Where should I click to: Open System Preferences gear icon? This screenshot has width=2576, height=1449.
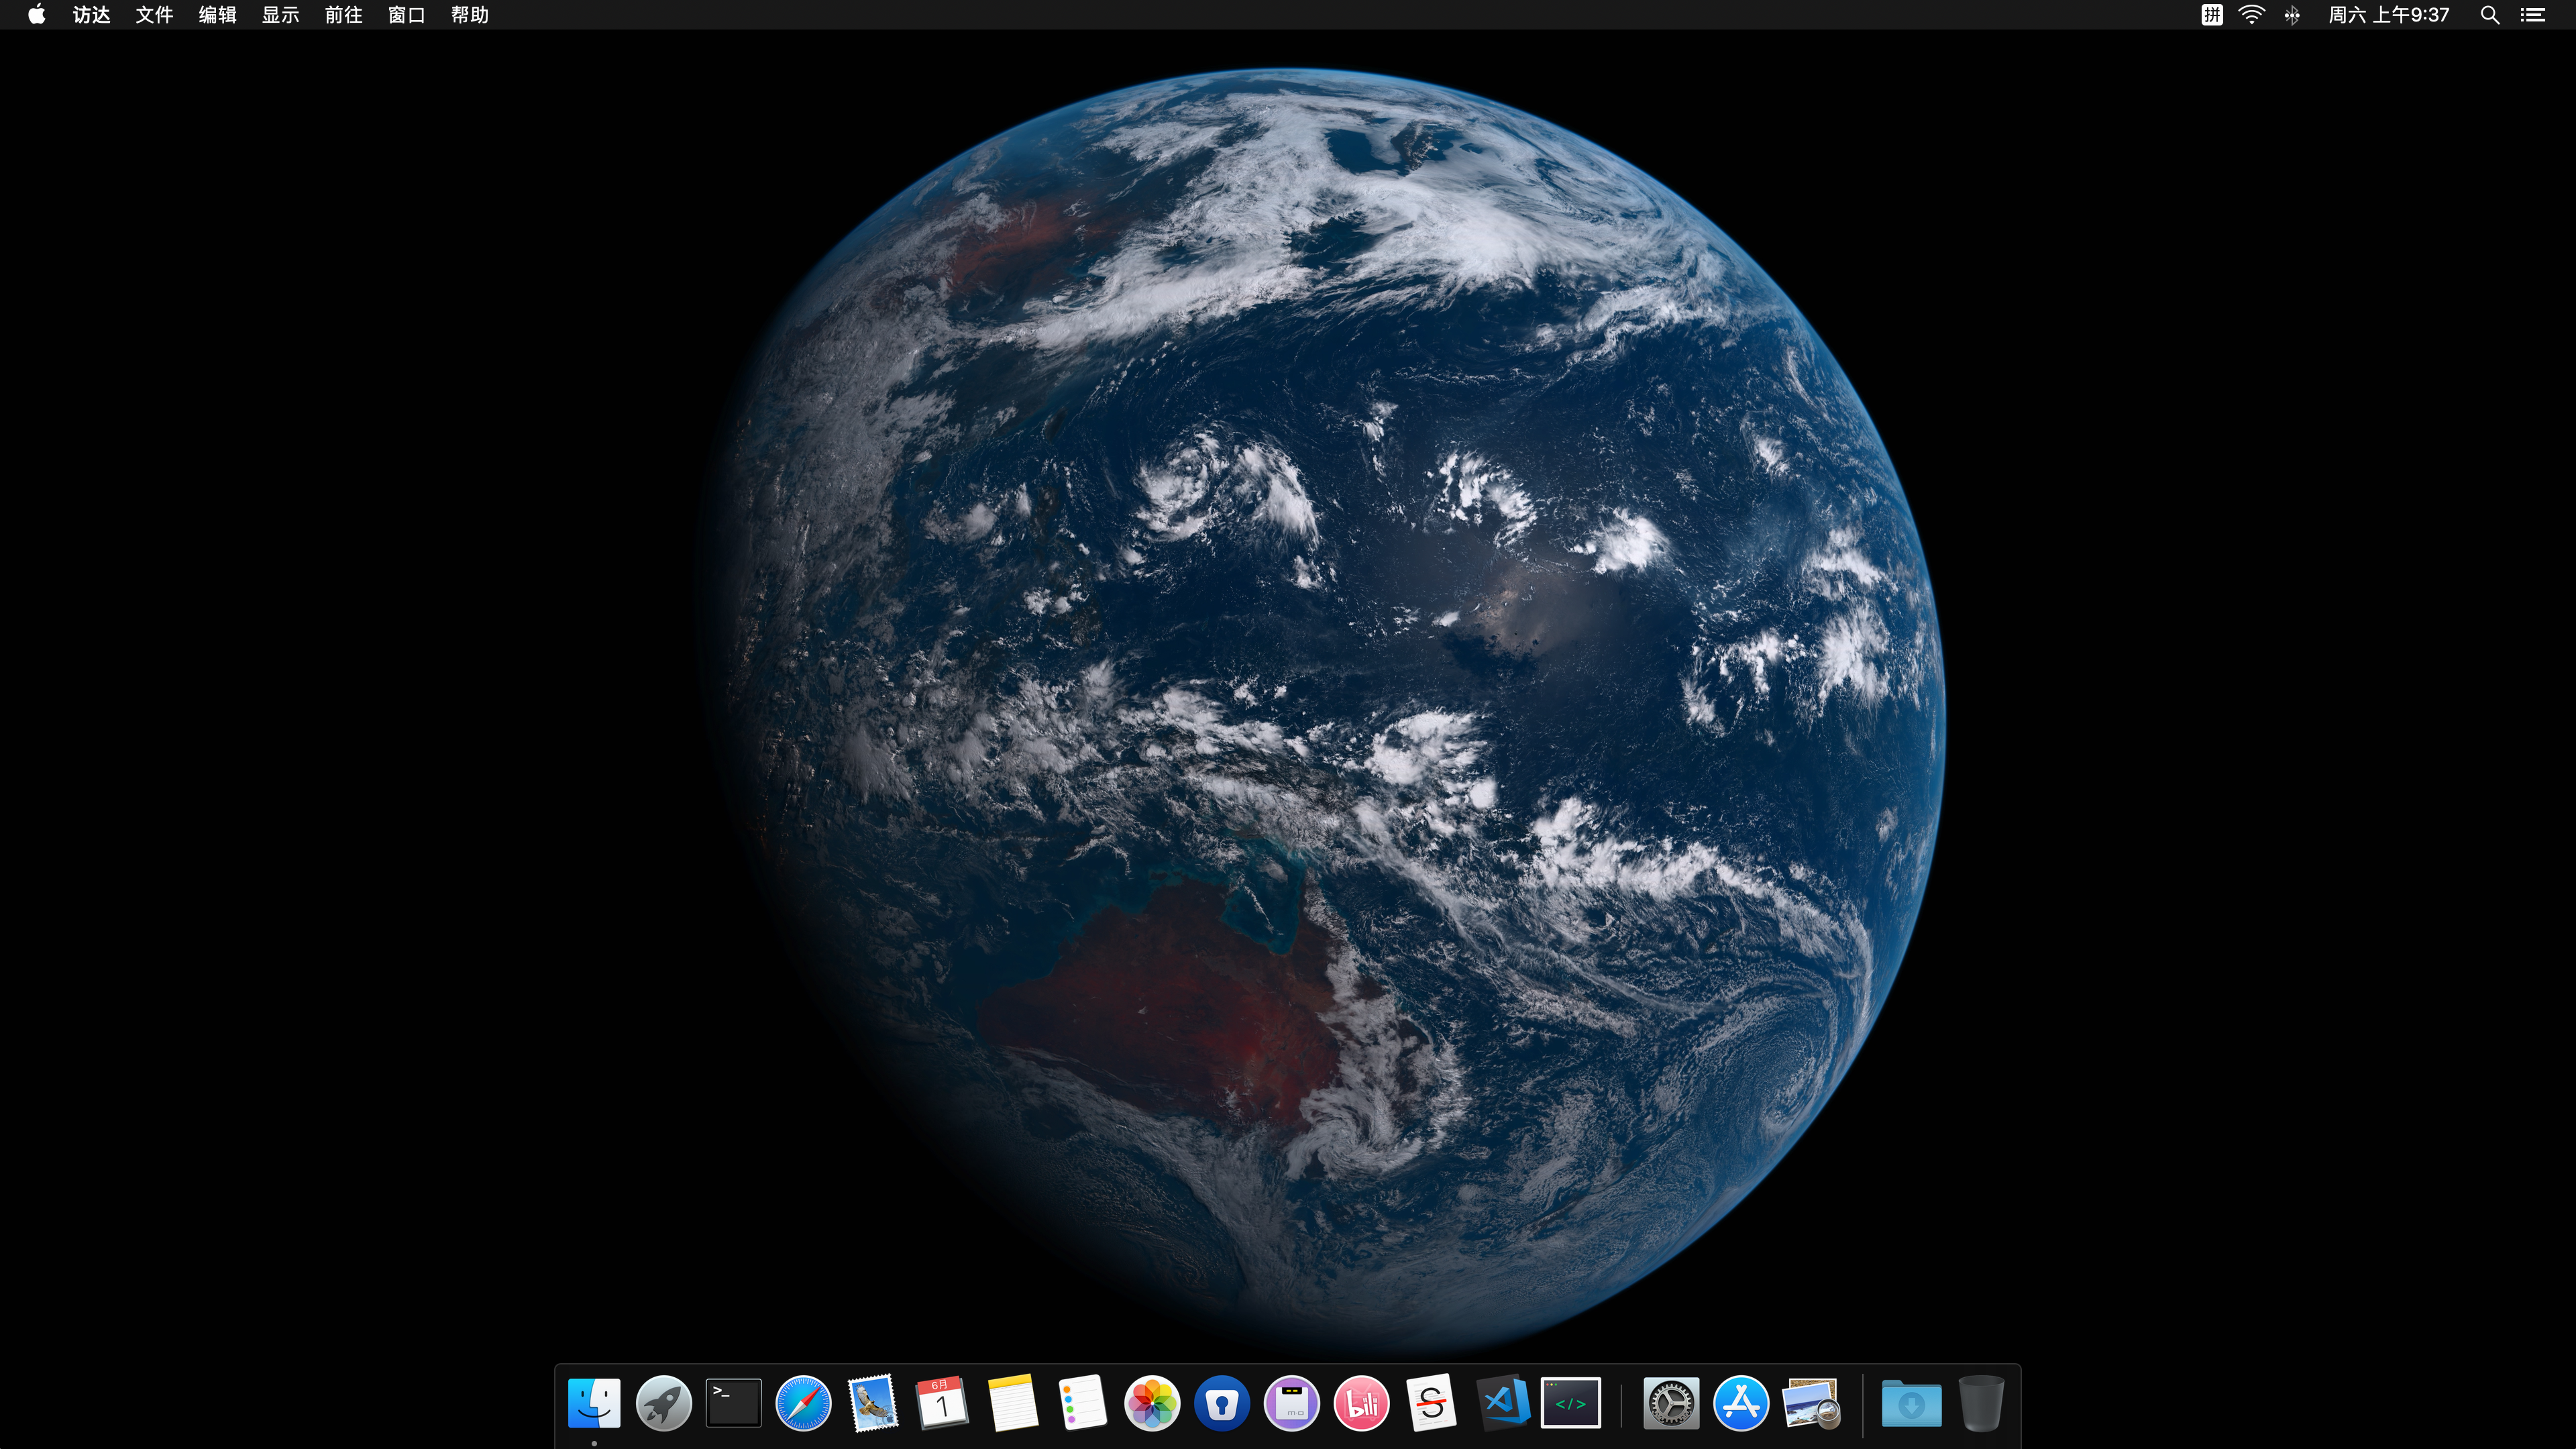[x=1671, y=1403]
